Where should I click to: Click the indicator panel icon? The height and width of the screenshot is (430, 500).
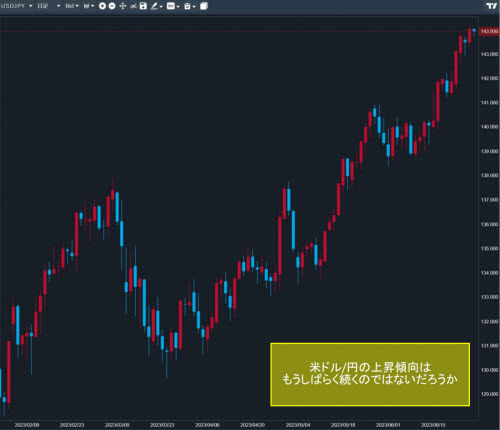pos(171,6)
